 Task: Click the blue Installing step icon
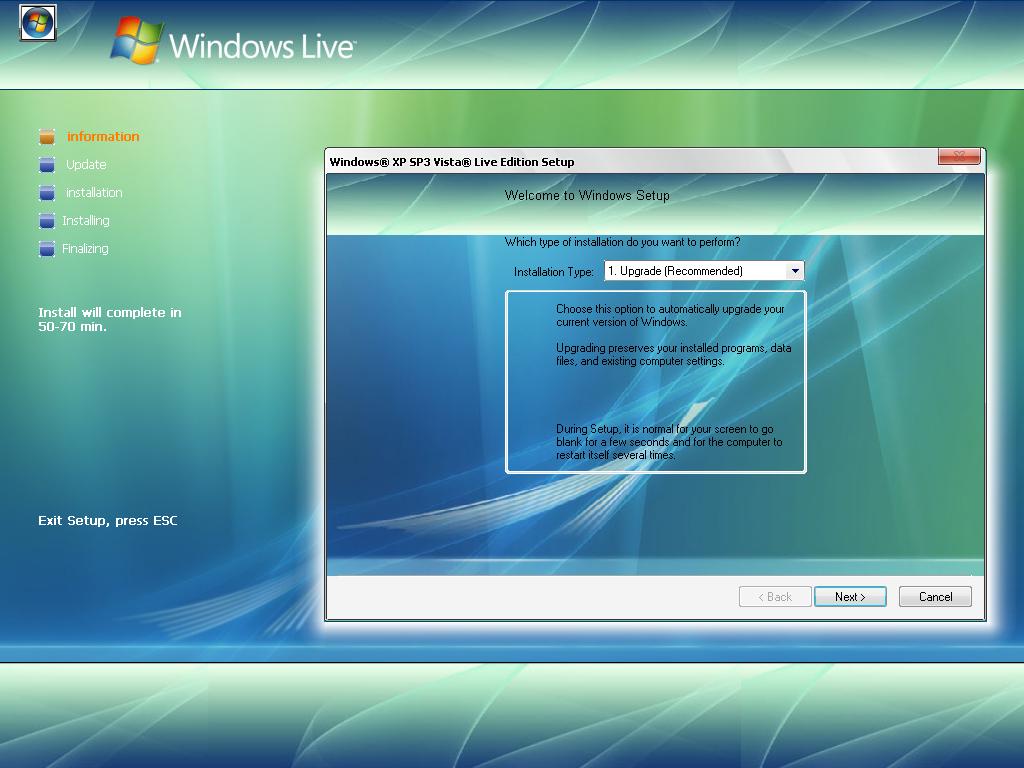tap(47, 221)
